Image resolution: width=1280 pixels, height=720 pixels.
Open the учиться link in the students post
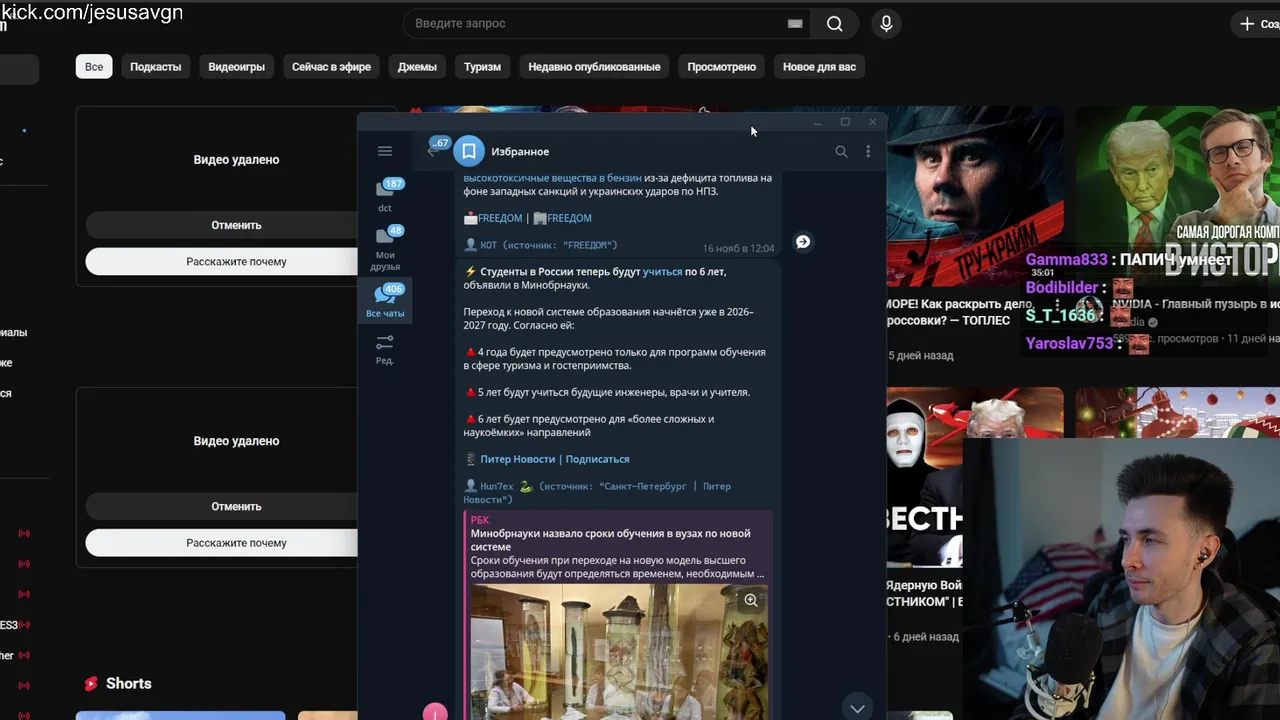click(x=662, y=272)
